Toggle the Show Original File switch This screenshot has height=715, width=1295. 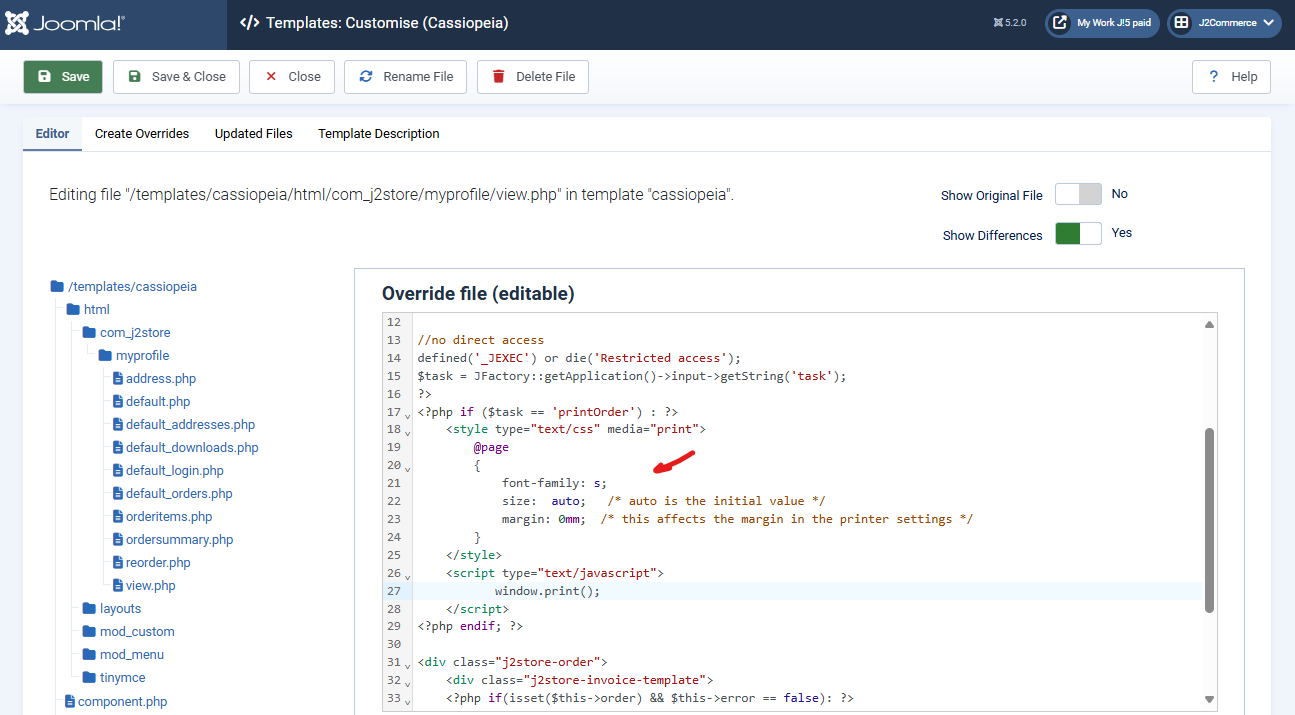coord(1078,194)
